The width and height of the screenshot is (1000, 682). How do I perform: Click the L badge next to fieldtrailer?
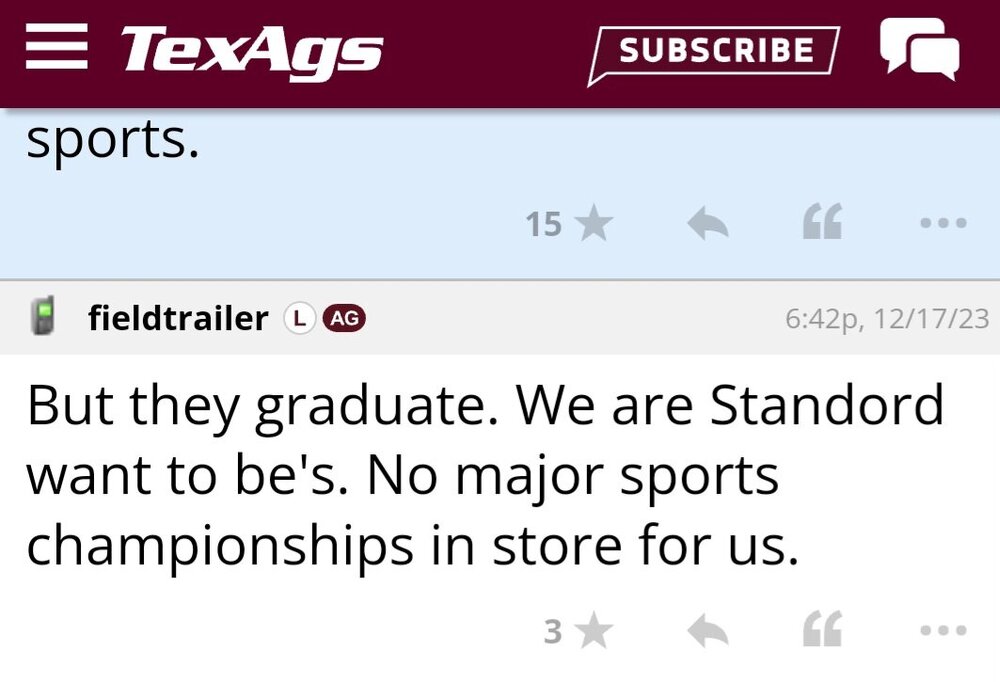pos(297,318)
